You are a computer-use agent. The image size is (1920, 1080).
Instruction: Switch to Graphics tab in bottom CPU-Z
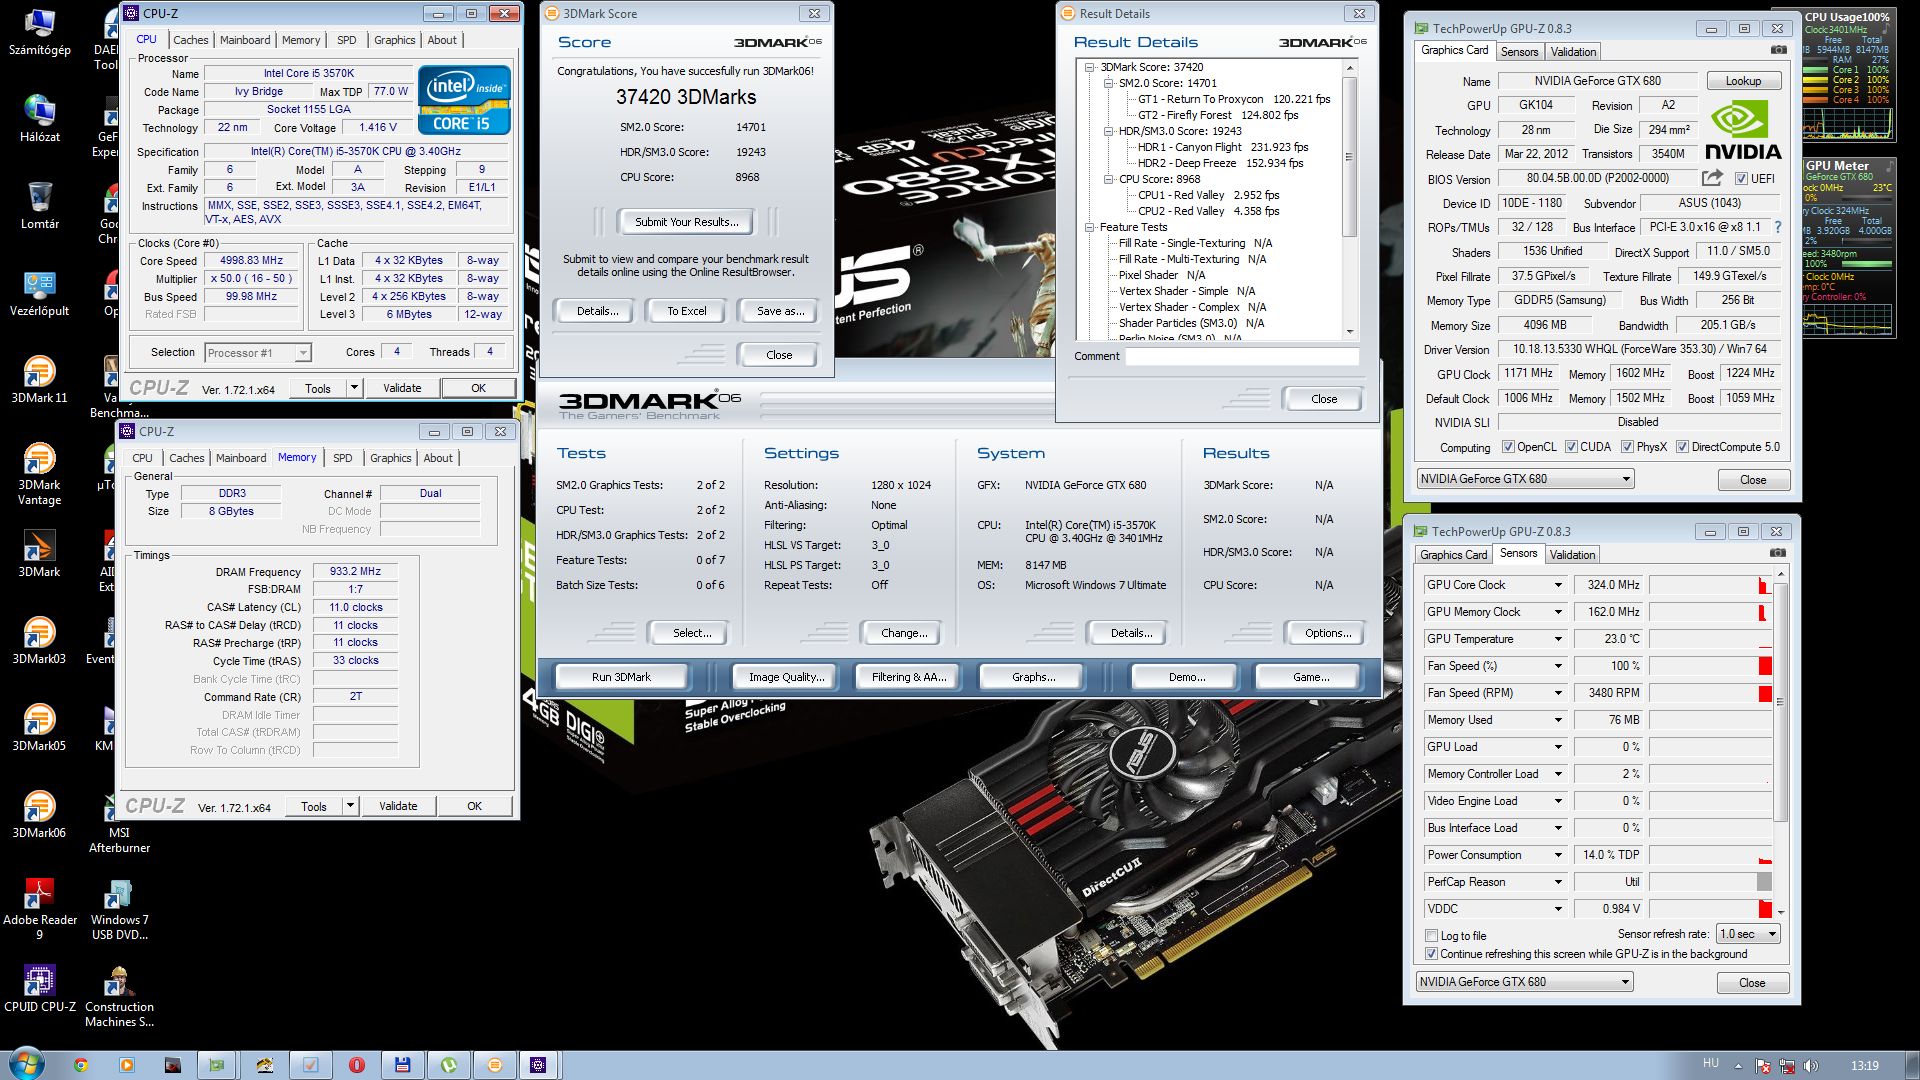390,458
